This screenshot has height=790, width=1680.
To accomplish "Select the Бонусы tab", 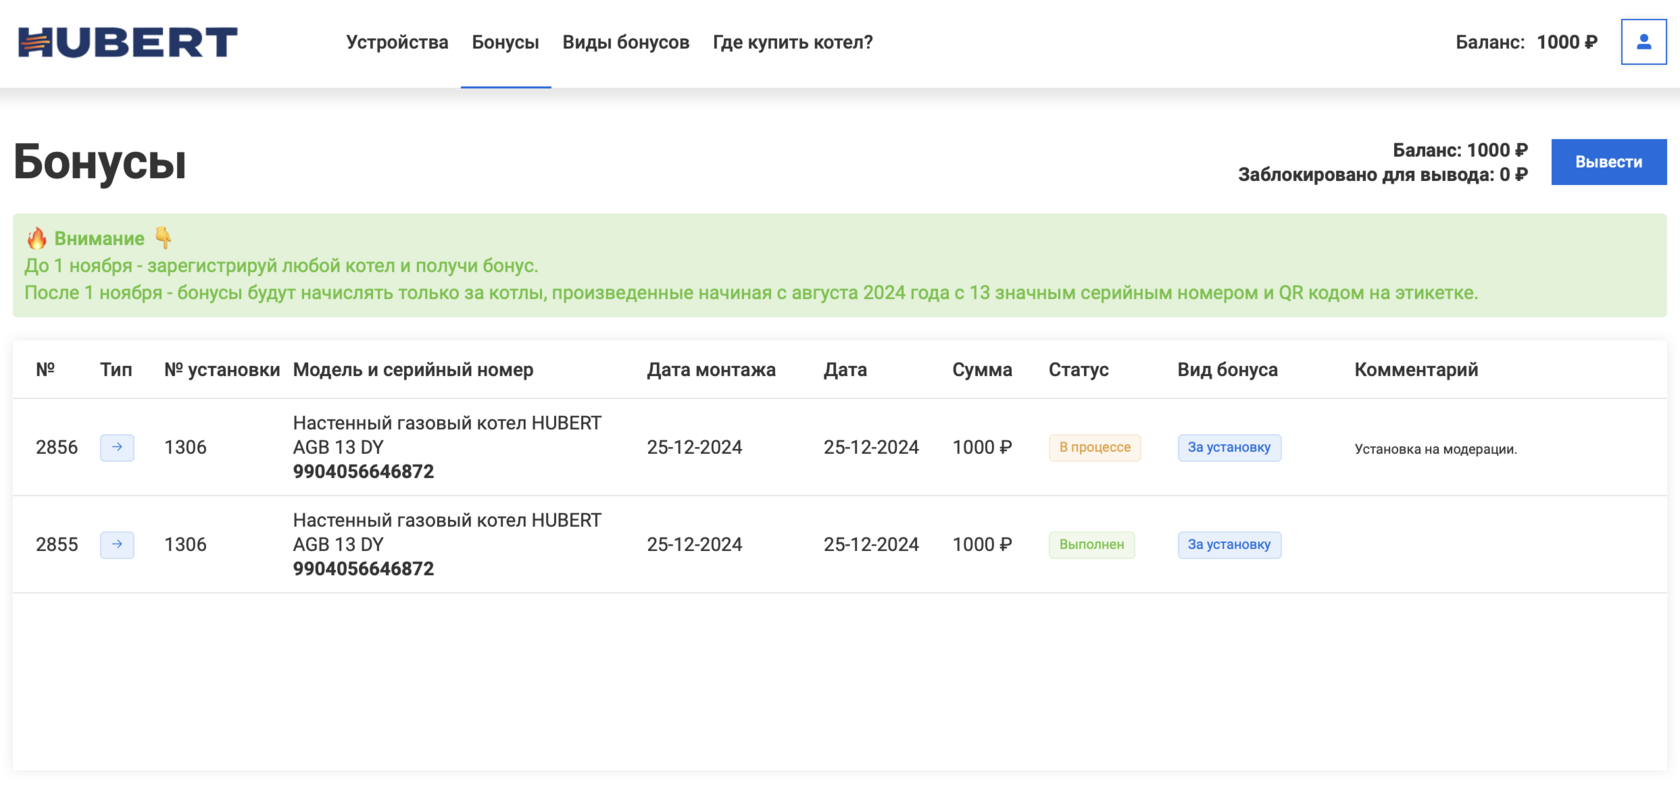I will pyautogui.click(x=505, y=42).
